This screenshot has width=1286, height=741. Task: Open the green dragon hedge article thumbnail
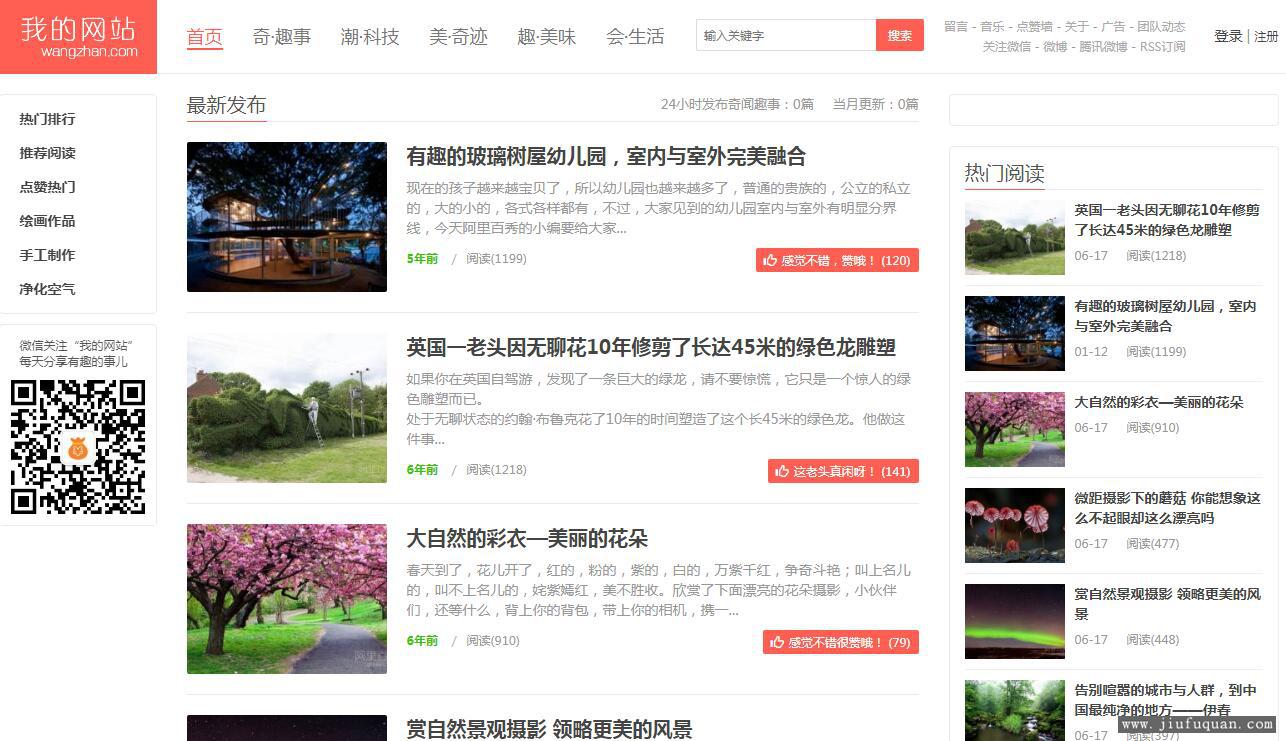tap(287, 408)
